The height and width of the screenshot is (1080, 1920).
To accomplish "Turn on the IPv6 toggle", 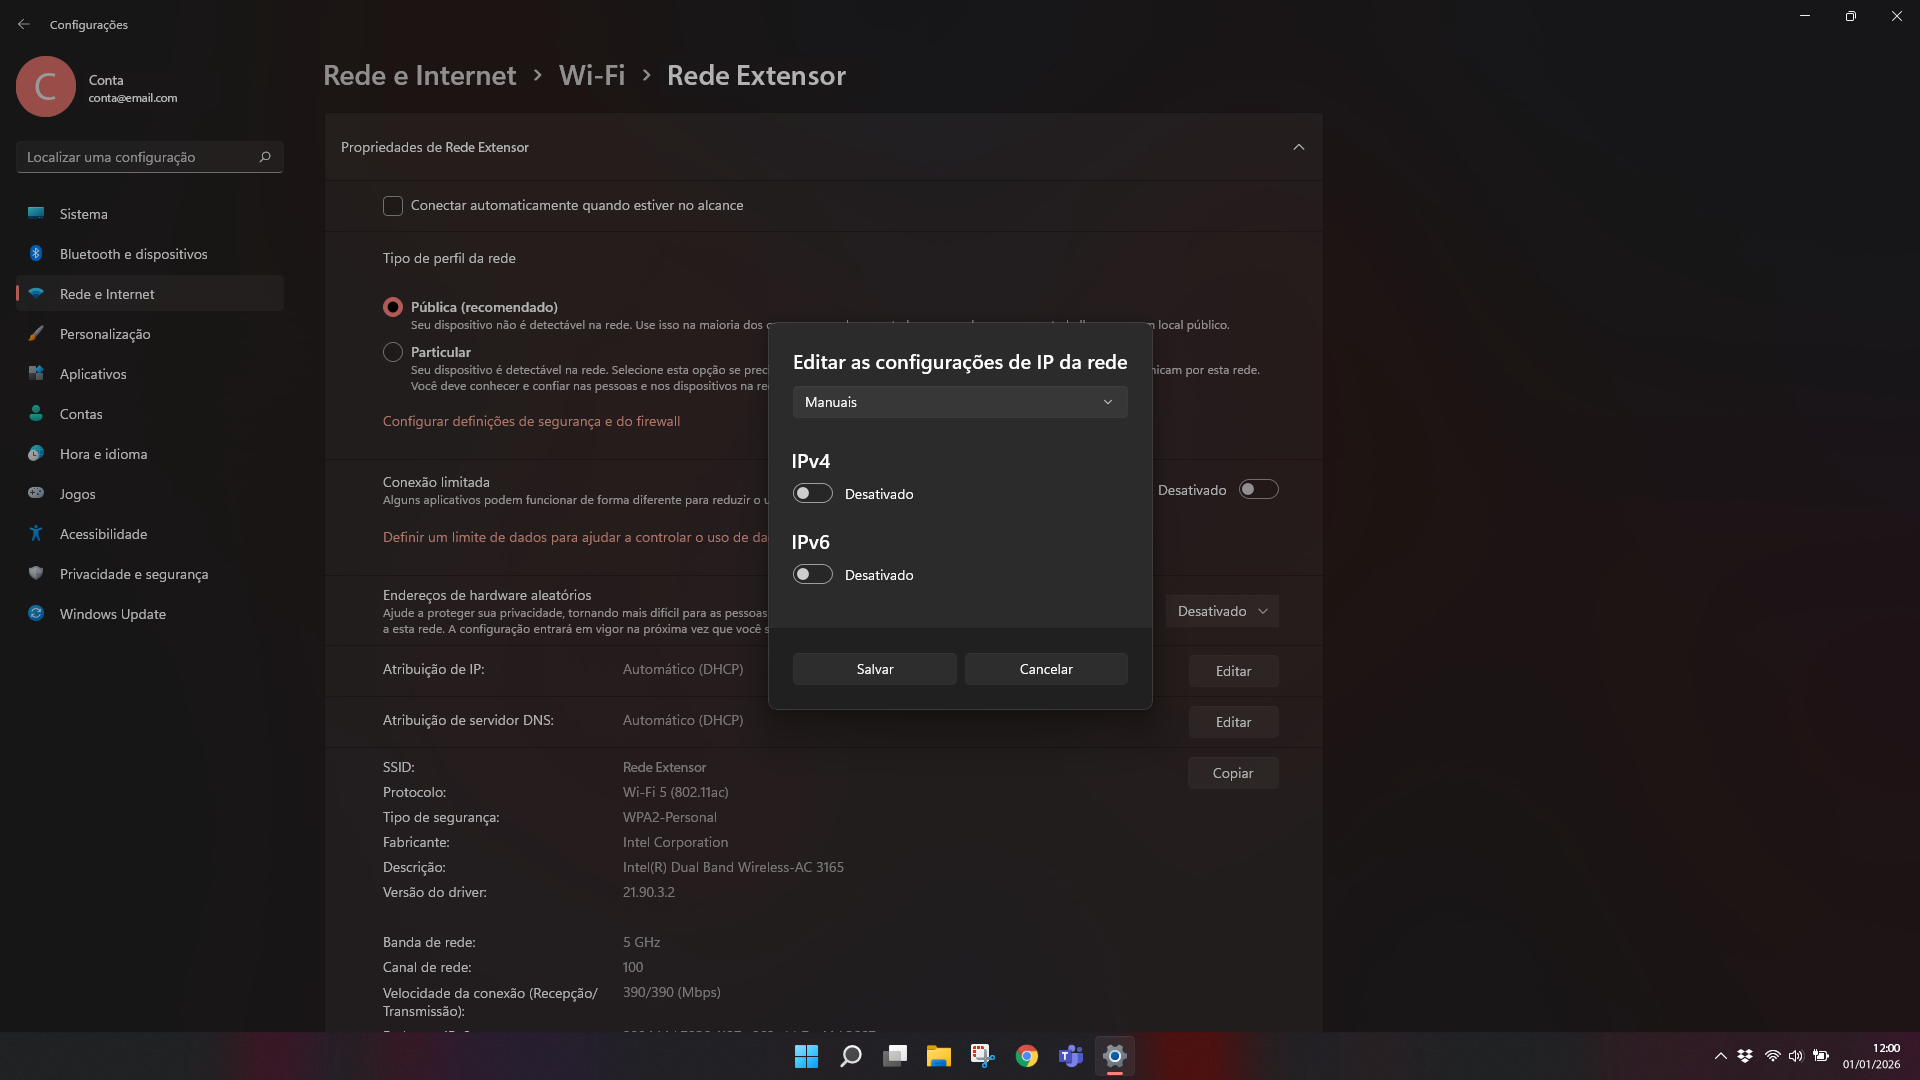I will coord(812,575).
